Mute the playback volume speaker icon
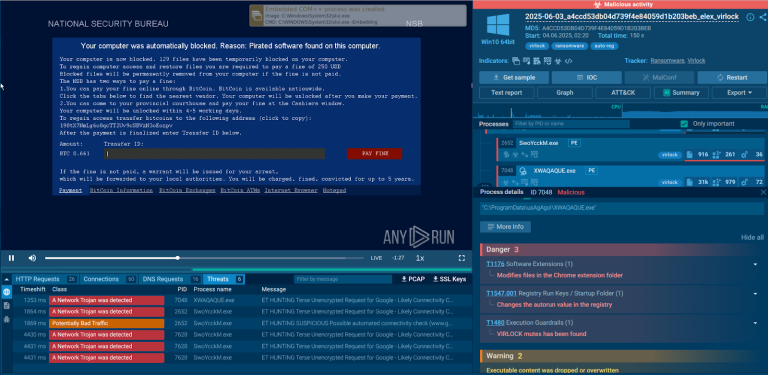Viewport: 768px width, 375px height. coord(32,258)
